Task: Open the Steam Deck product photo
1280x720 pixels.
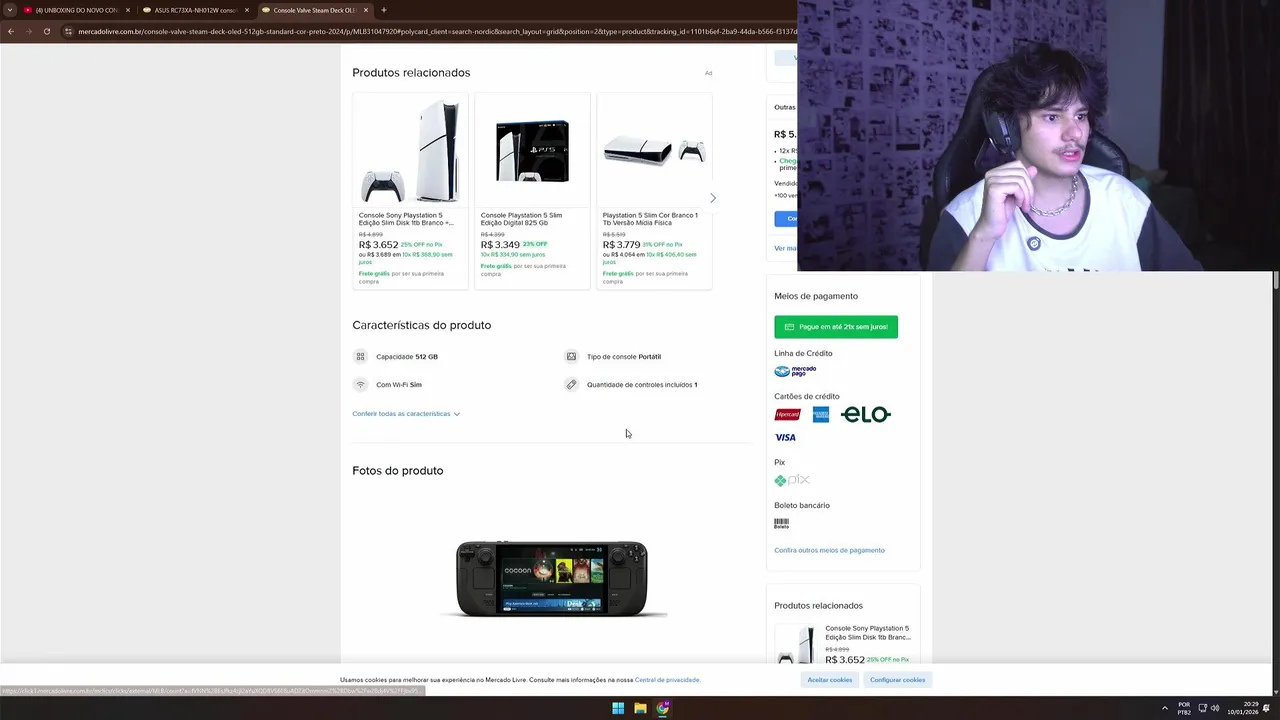Action: pyautogui.click(x=552, y=579)
